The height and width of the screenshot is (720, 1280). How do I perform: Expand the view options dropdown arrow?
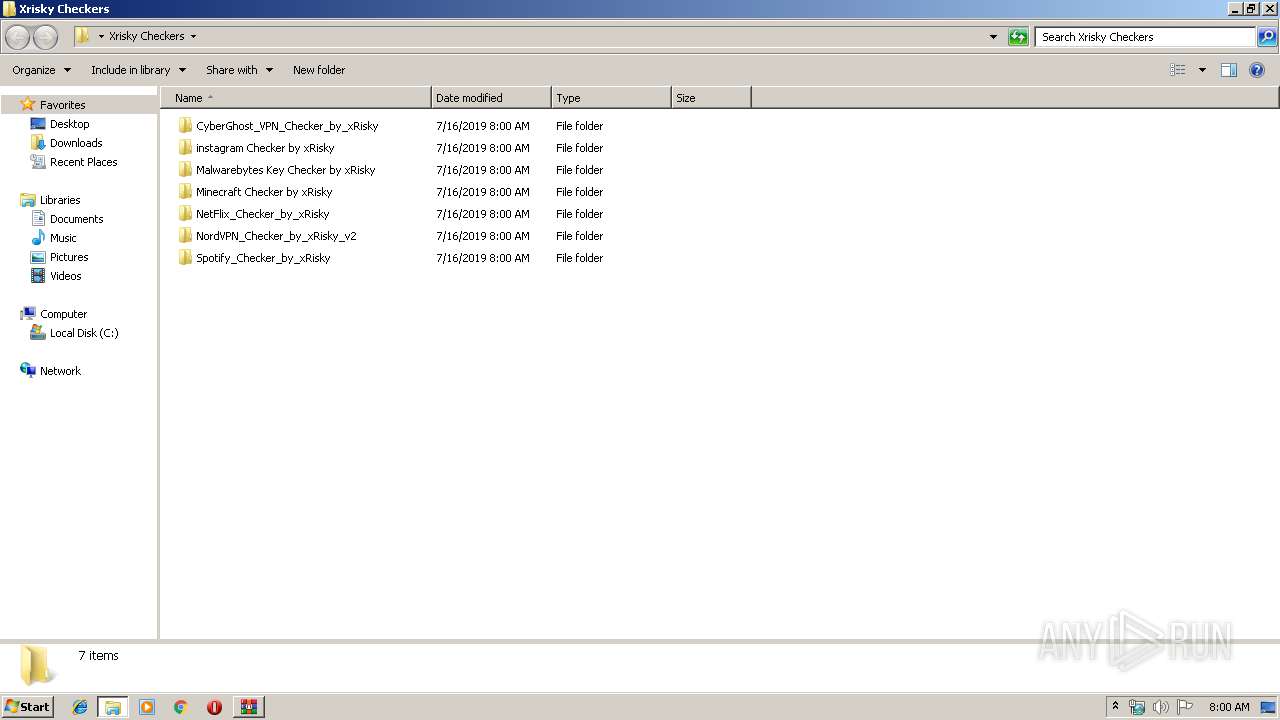(1202, 70)
